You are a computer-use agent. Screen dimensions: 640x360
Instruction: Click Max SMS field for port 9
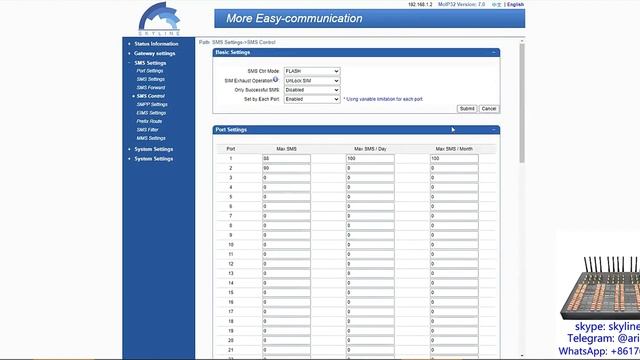point(286,235)
